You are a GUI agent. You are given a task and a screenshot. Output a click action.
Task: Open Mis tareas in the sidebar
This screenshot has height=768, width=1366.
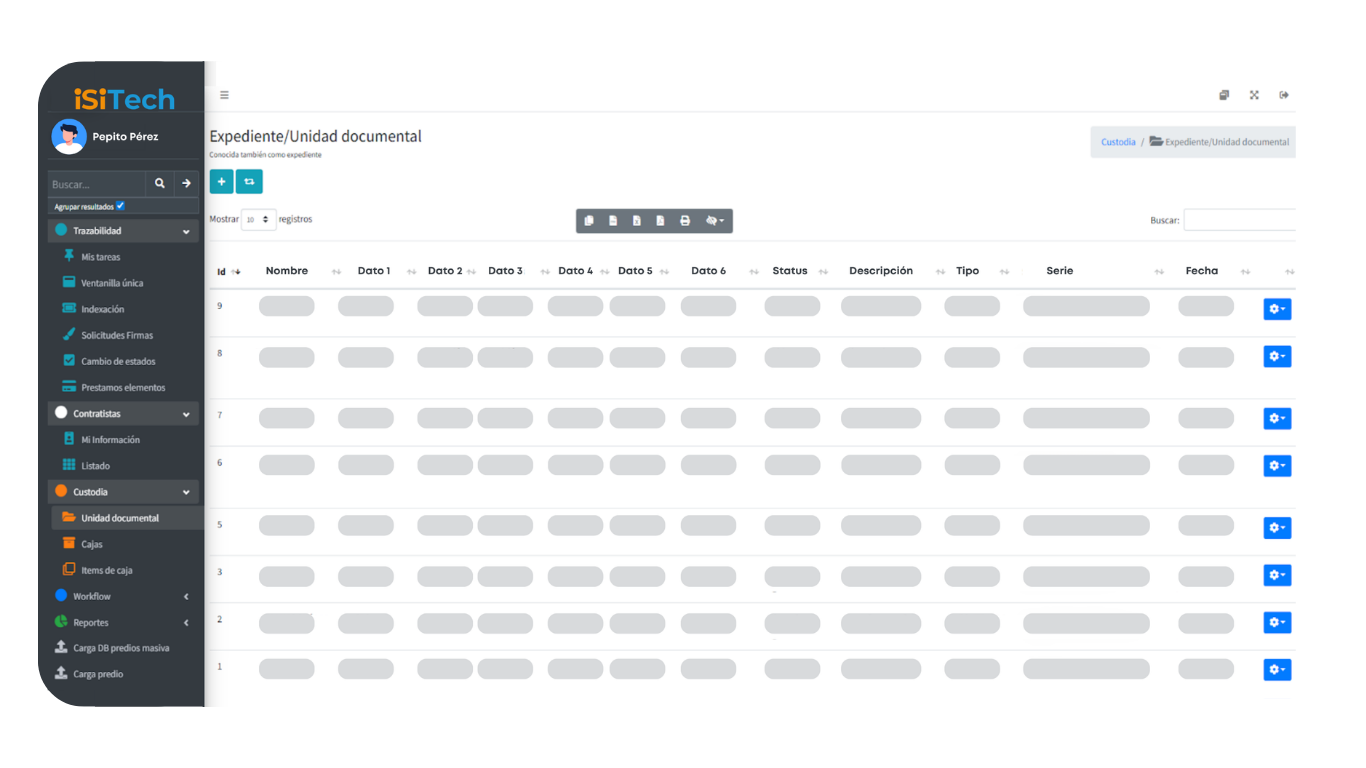(101, 257)
